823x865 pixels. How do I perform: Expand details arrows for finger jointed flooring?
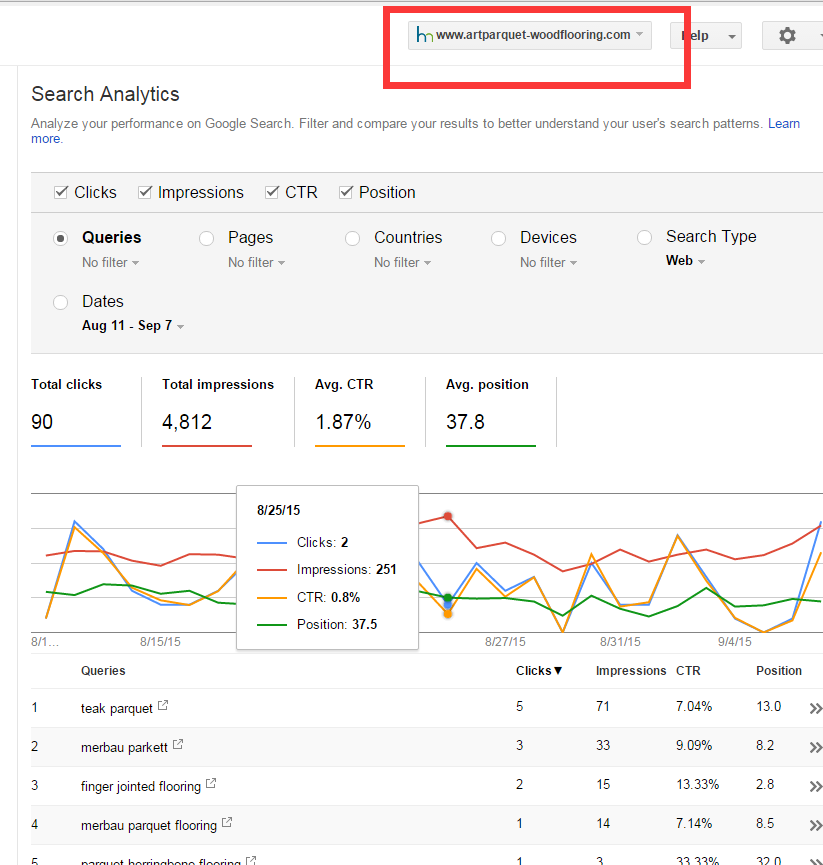tap(815, 786)
